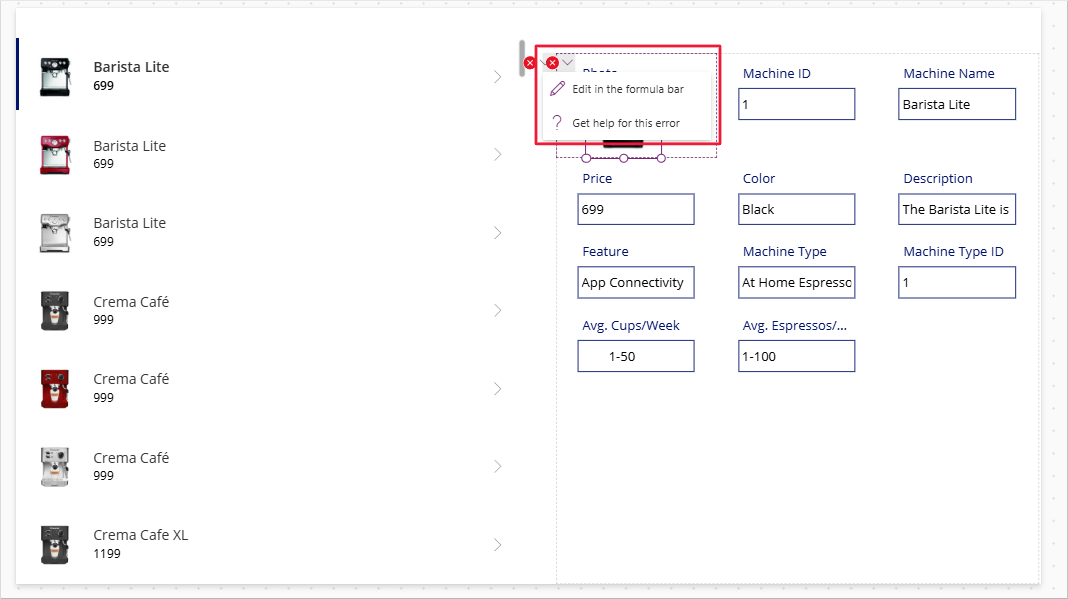Click the red error icon on the gallery's left edge
Screen dimensions: 1068x599
(530, 62)
